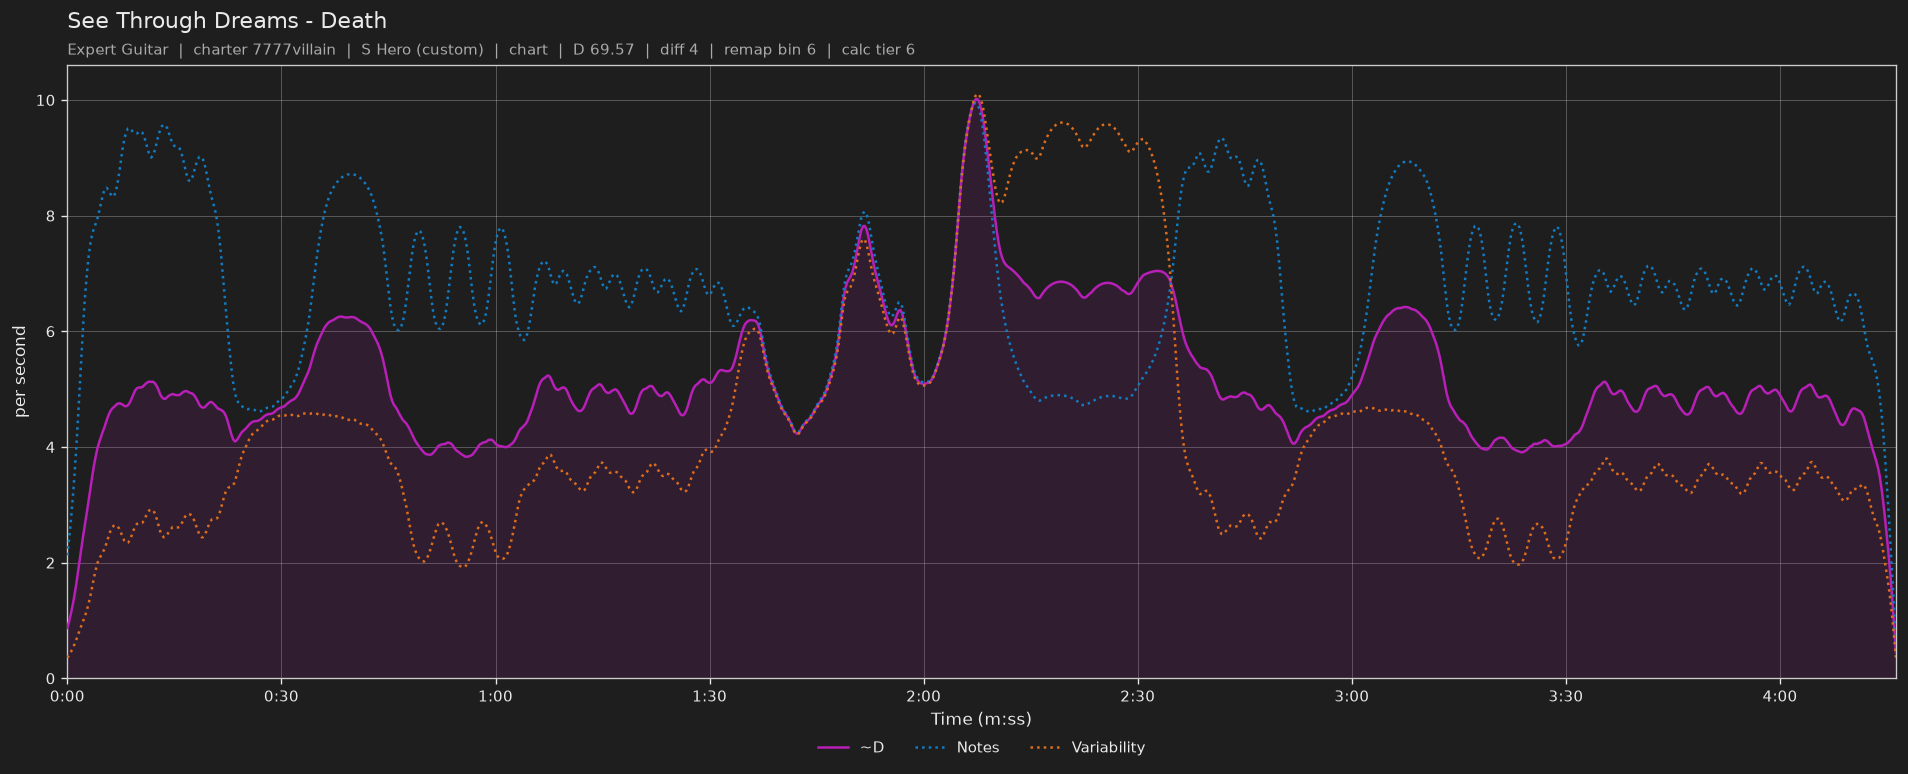Click the '4:00' time tick label
The height and width of the screenshot is (774, 1908).
tap(1779, 696)
